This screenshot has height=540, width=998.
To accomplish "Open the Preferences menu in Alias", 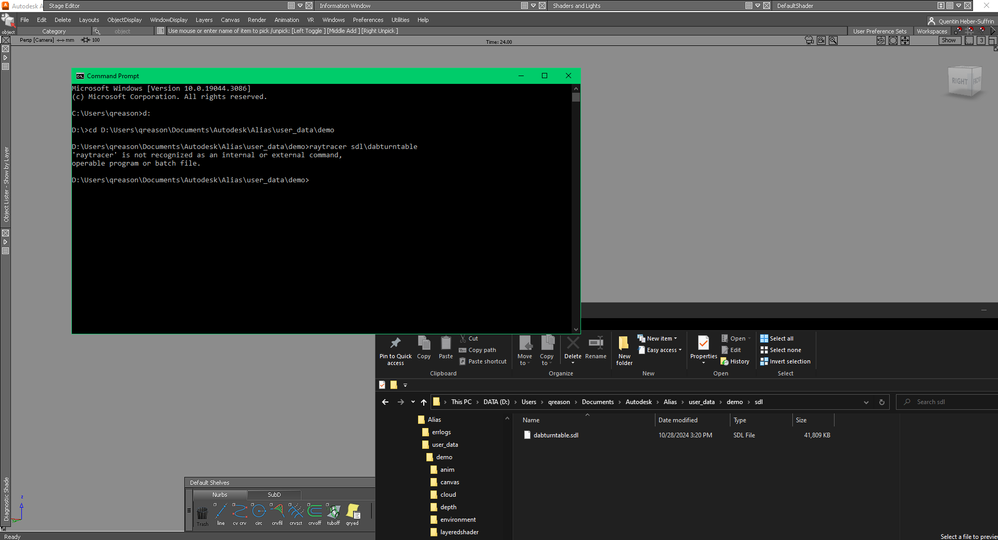I will (368, 20).
